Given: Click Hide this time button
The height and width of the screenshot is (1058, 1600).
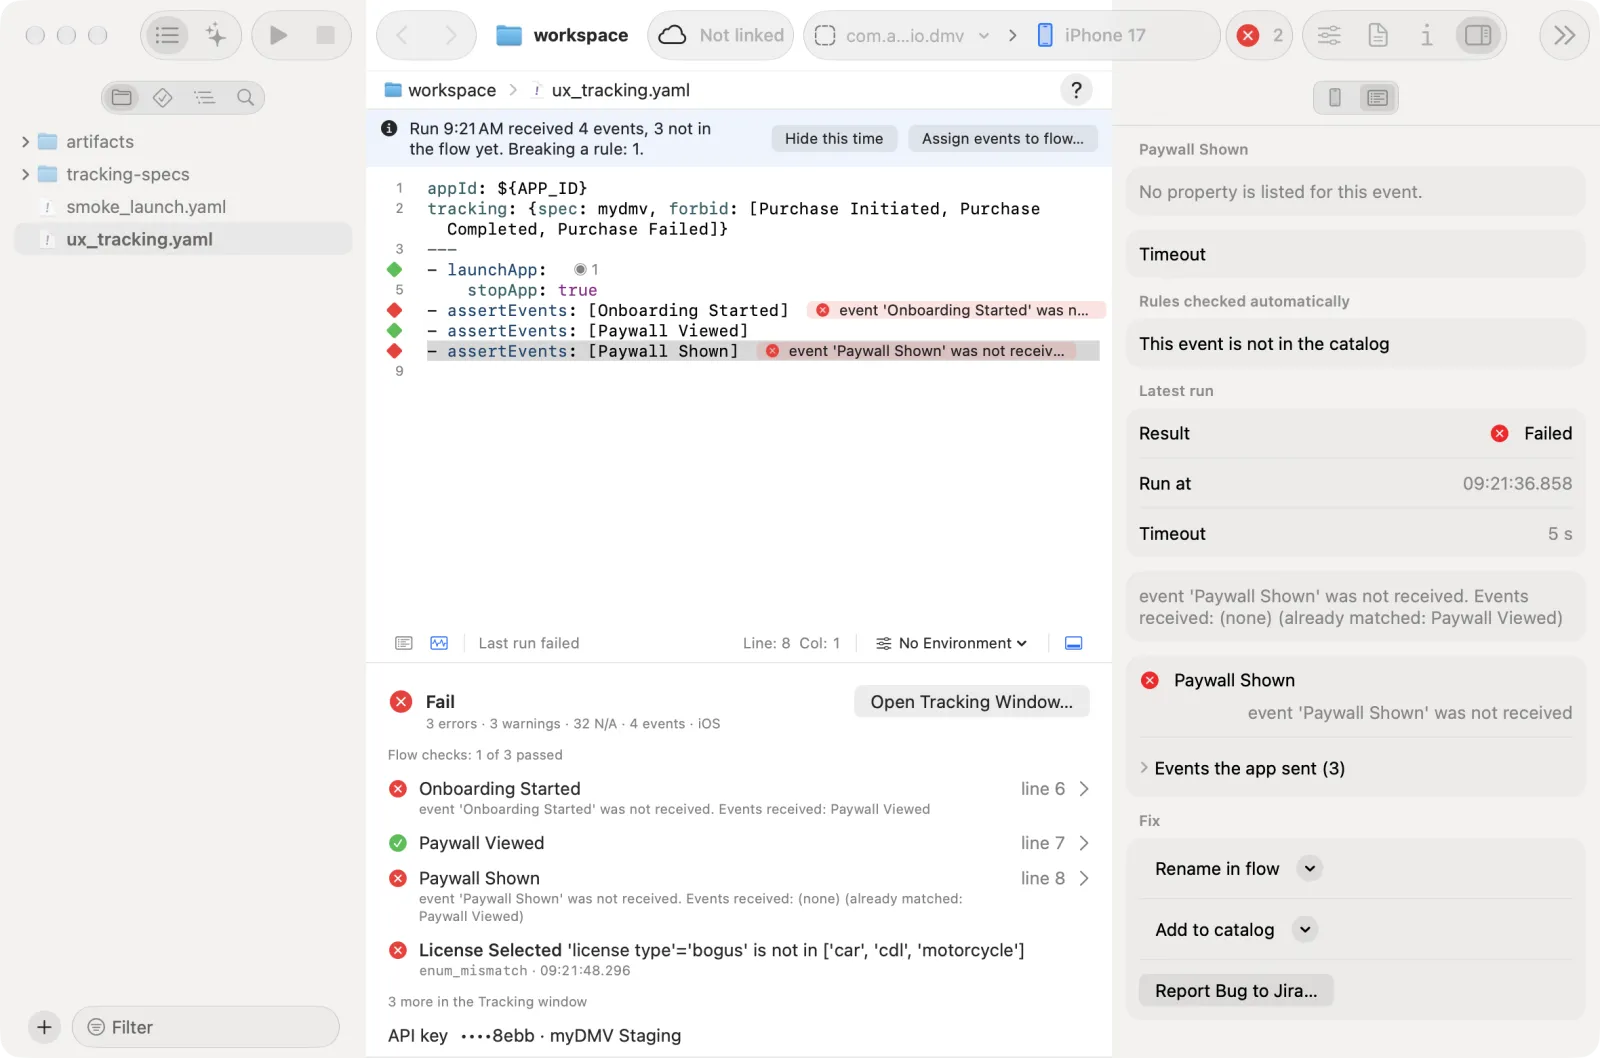Looking at the screenshot, I should pos(834,139).
